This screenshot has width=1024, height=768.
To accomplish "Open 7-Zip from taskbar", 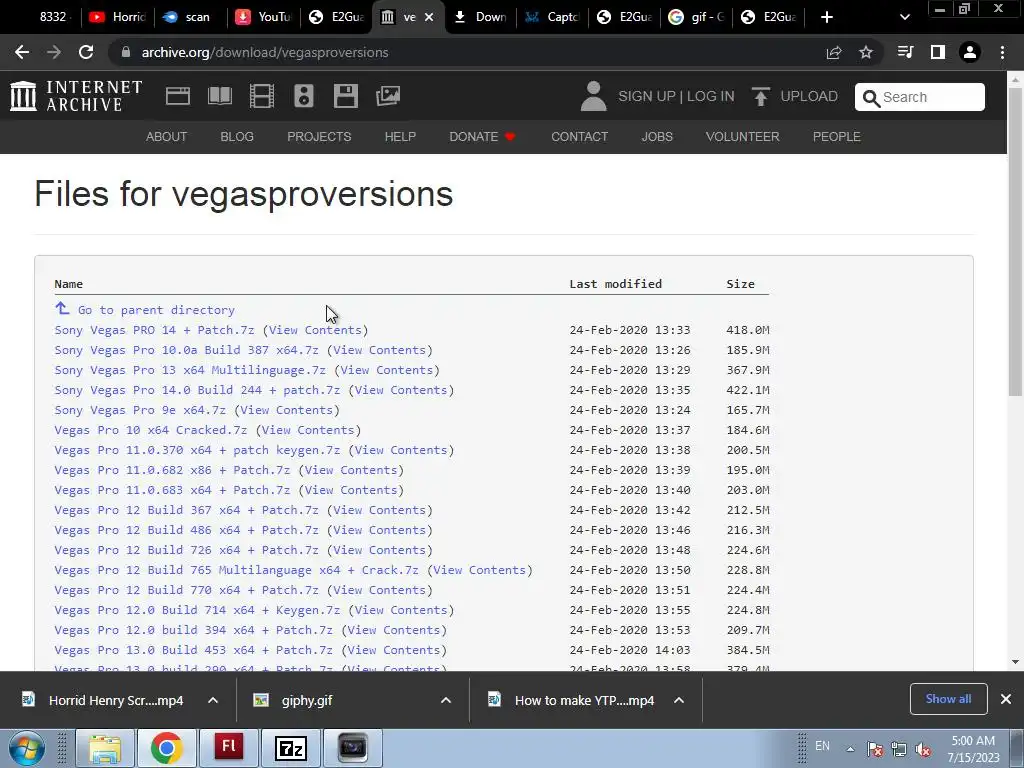I will point(291,748).
